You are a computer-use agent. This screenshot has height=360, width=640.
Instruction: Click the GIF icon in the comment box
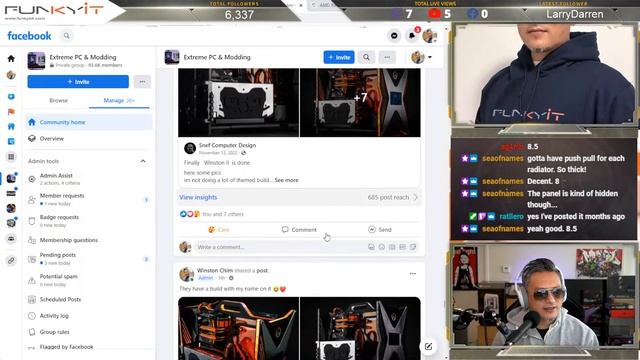402,247
